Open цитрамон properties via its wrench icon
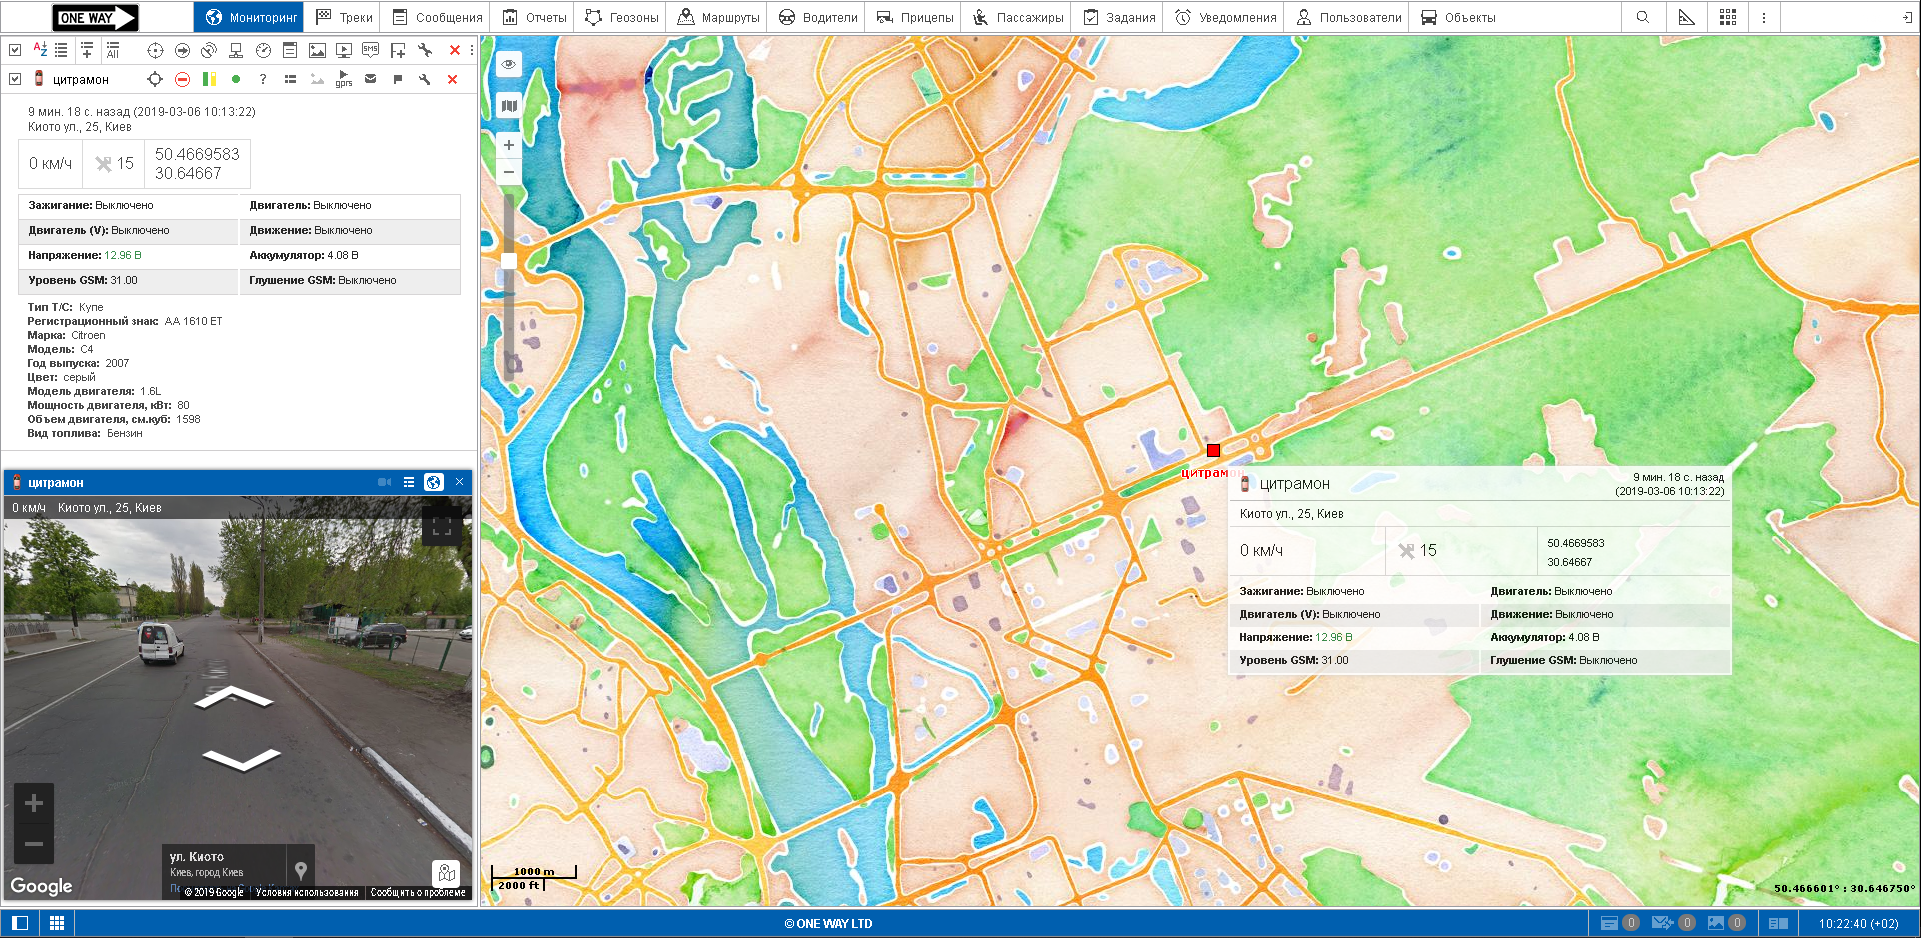The width and height of the screenshot is (1921, 938). 425,79
